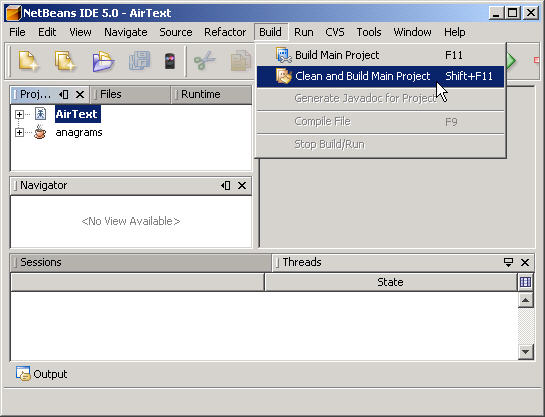Click the NetBeans cube title bar icon
Viewport: 545px width, 417px height.
click(13, 13)
